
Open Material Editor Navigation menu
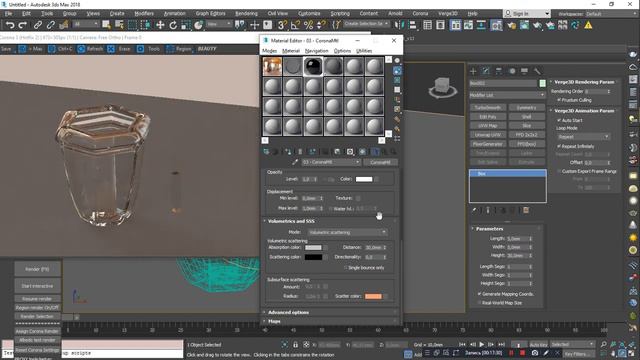click(x=316, y=51)
